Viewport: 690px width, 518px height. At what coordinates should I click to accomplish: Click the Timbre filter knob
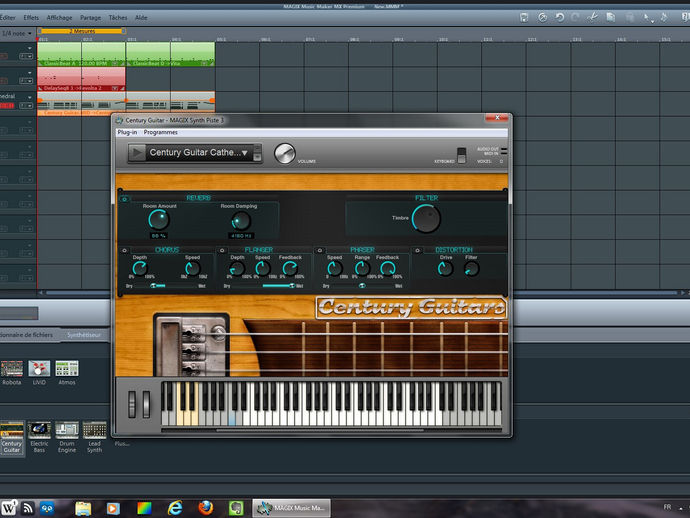(426, 218)
